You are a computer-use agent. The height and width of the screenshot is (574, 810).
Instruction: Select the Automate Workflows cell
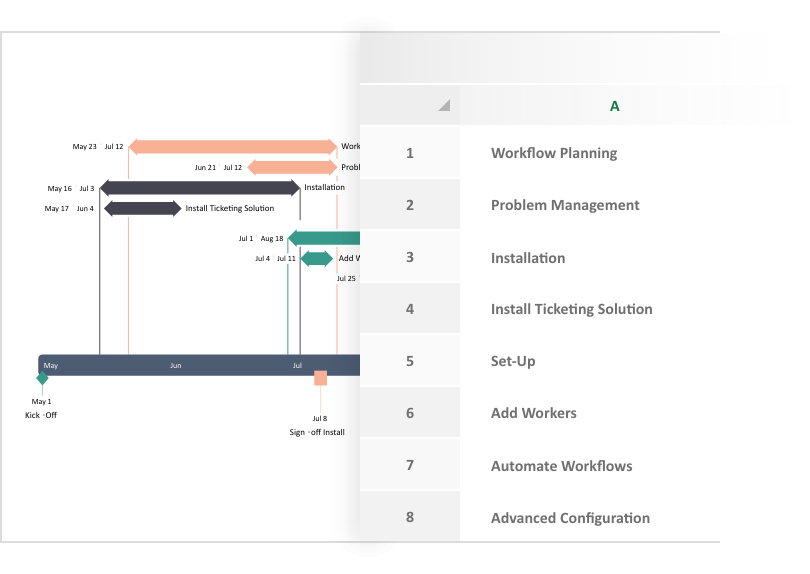[x=561, y=466]
